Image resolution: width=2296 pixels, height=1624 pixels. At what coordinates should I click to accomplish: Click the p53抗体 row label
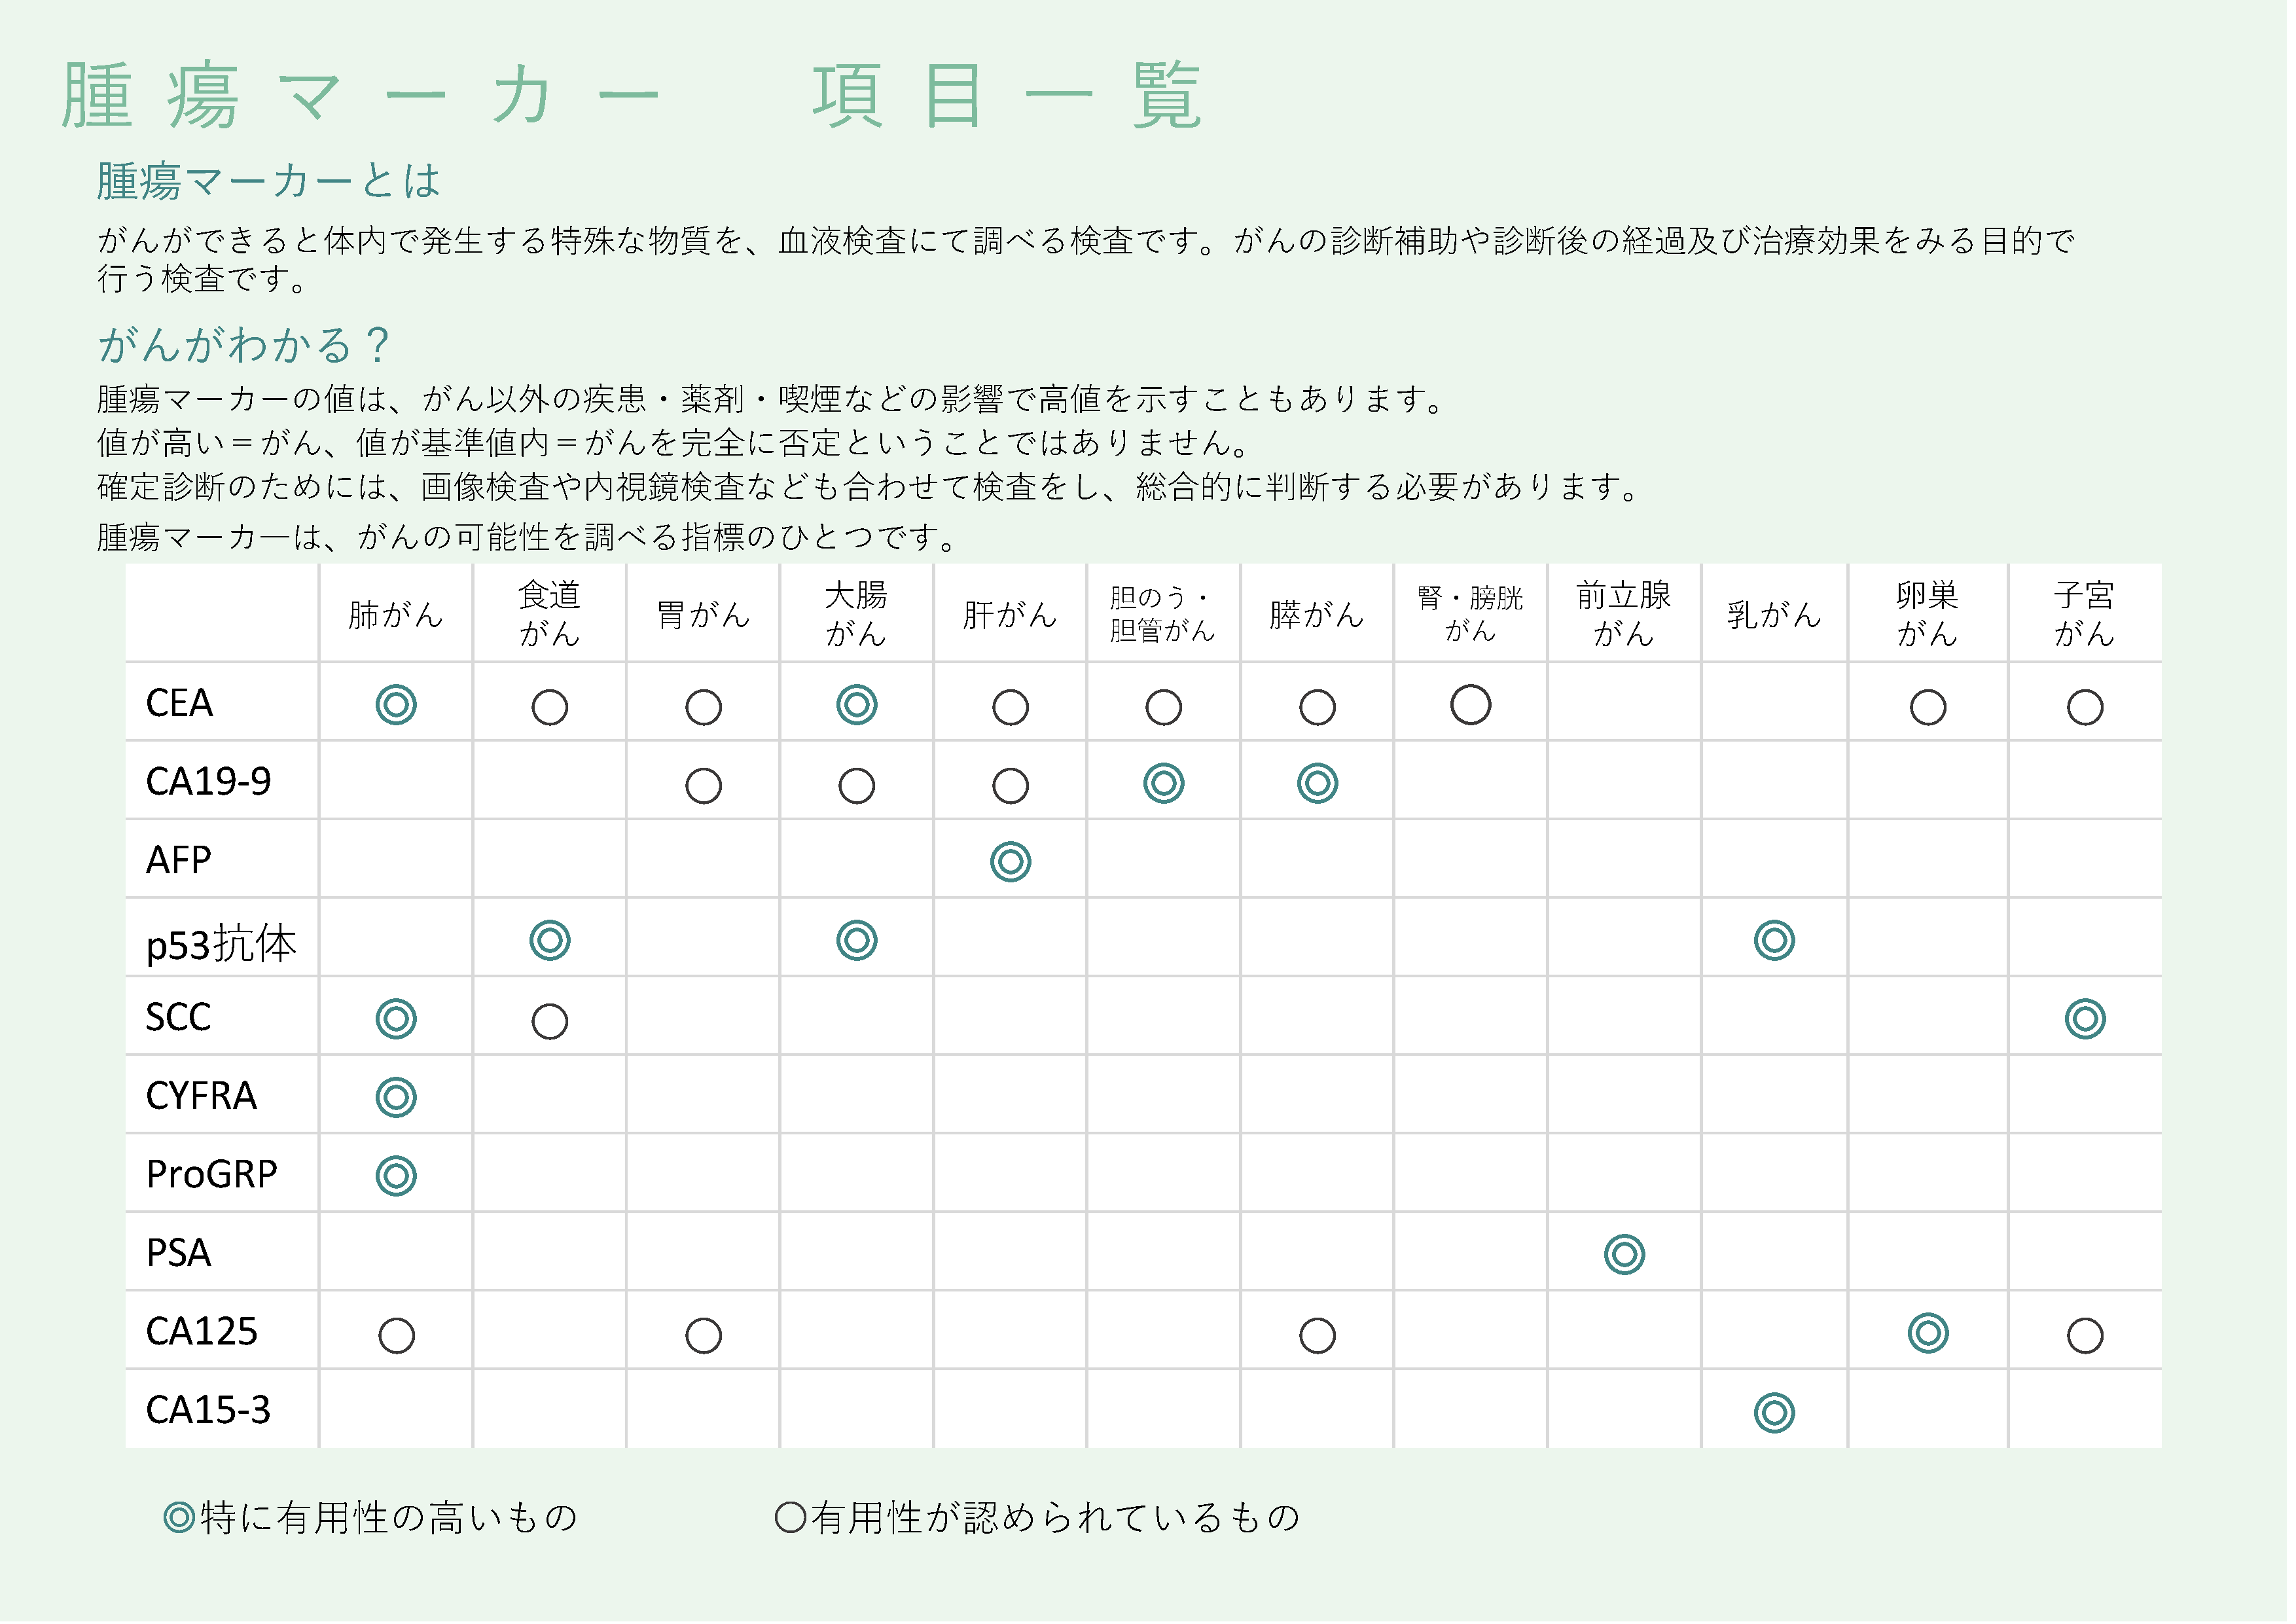point(221,944)
